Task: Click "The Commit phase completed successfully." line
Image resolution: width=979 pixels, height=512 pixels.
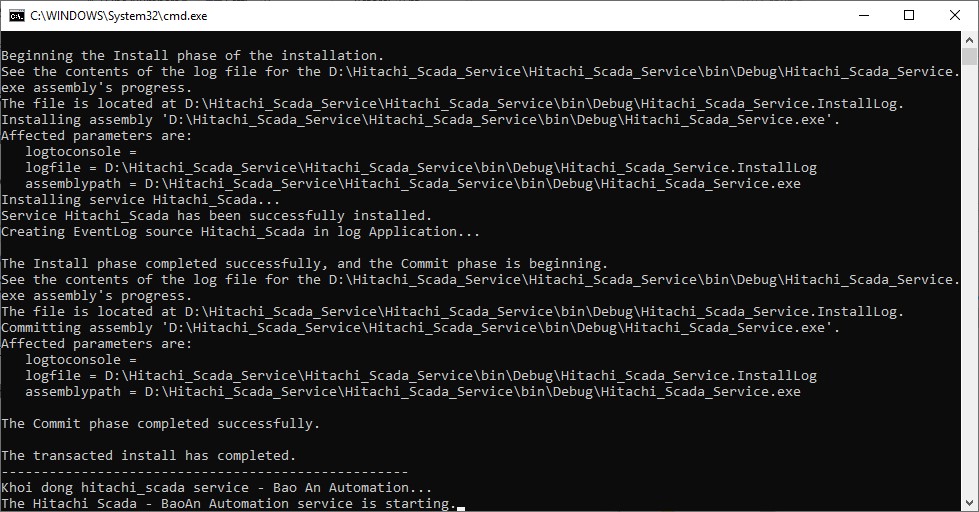Action: [160, 424]
